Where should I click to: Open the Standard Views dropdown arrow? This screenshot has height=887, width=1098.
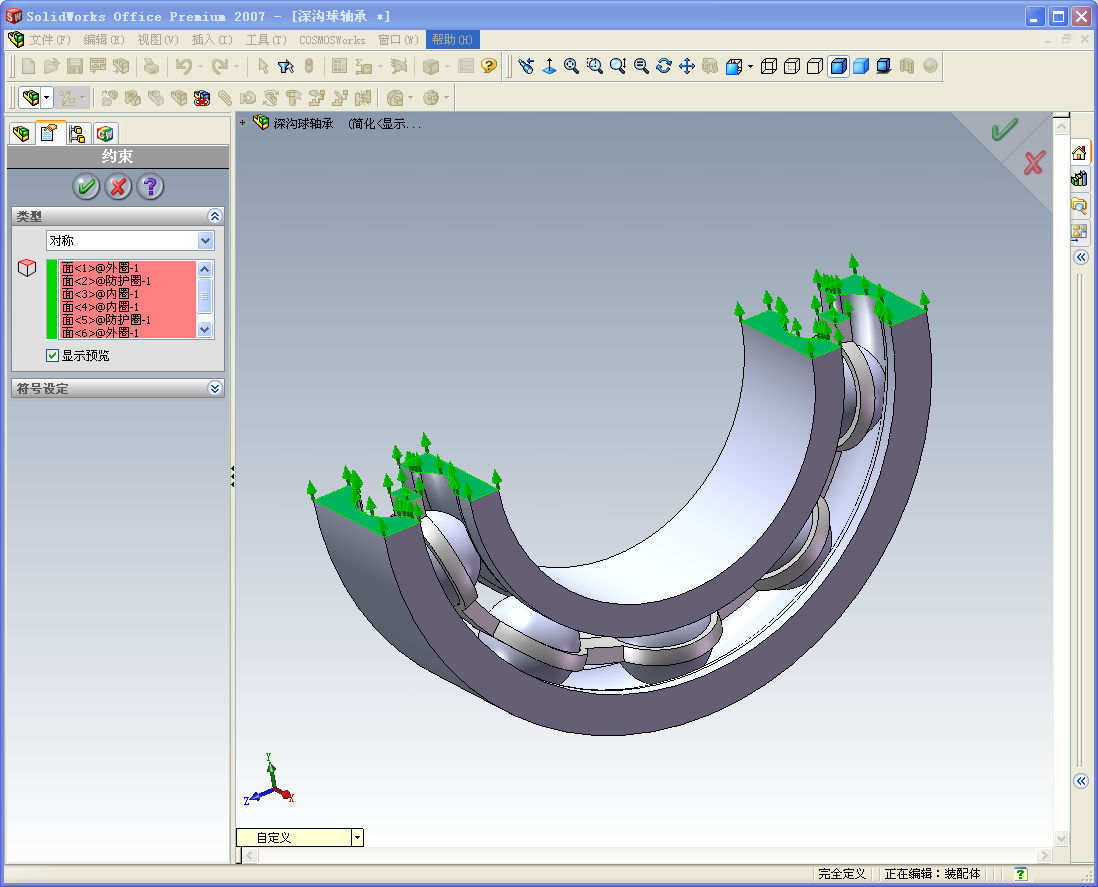coord(751,67)
